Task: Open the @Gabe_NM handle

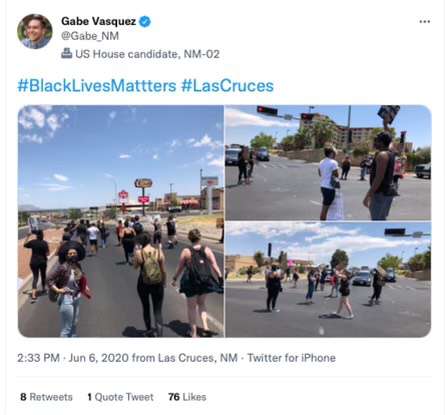Action: click(x=90, y=36)
